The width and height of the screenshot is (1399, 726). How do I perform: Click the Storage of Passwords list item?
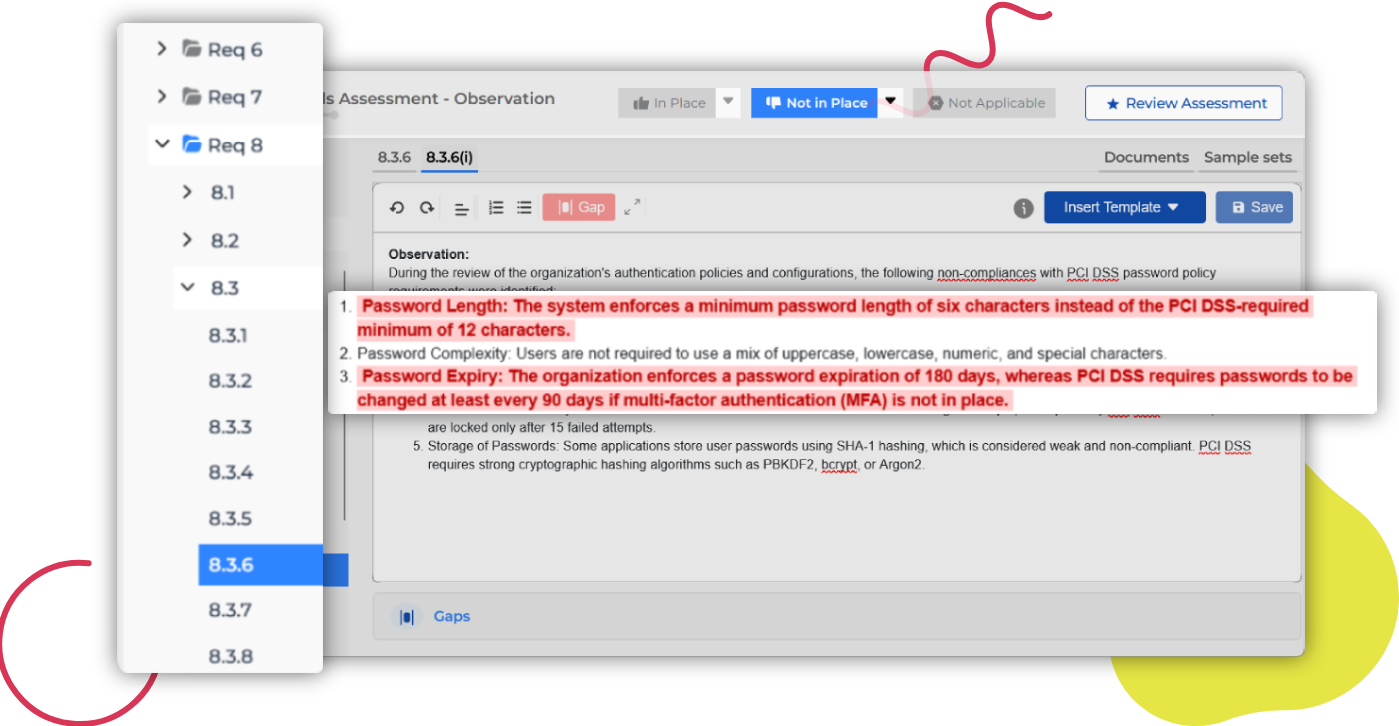[x=839, y=456]
